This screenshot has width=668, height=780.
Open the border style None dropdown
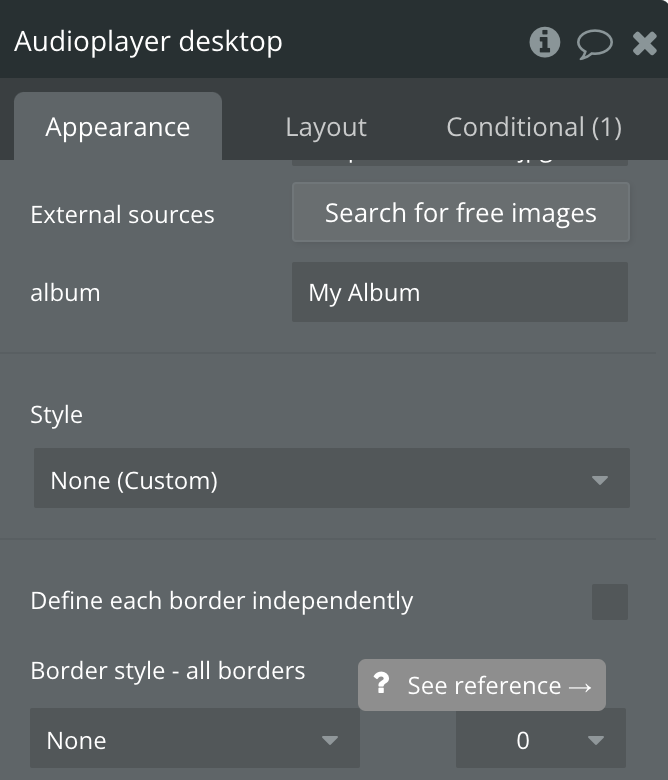point(195,738)
